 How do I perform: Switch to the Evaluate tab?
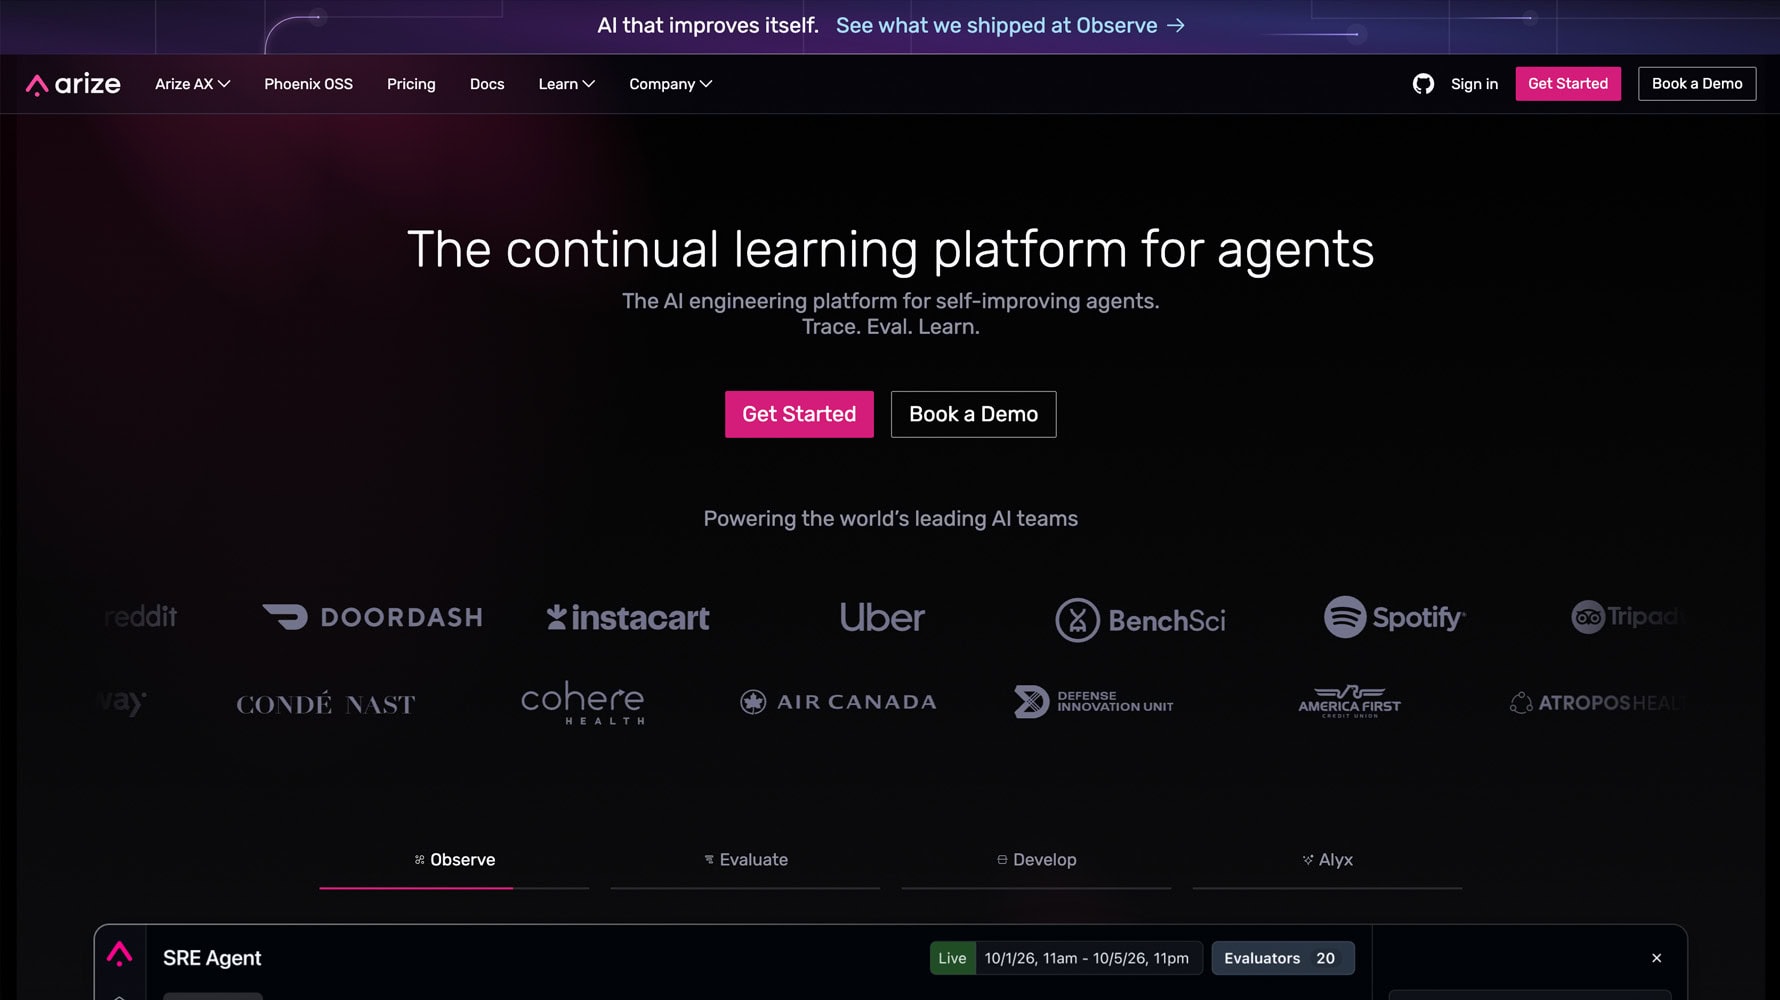point(745,860)
